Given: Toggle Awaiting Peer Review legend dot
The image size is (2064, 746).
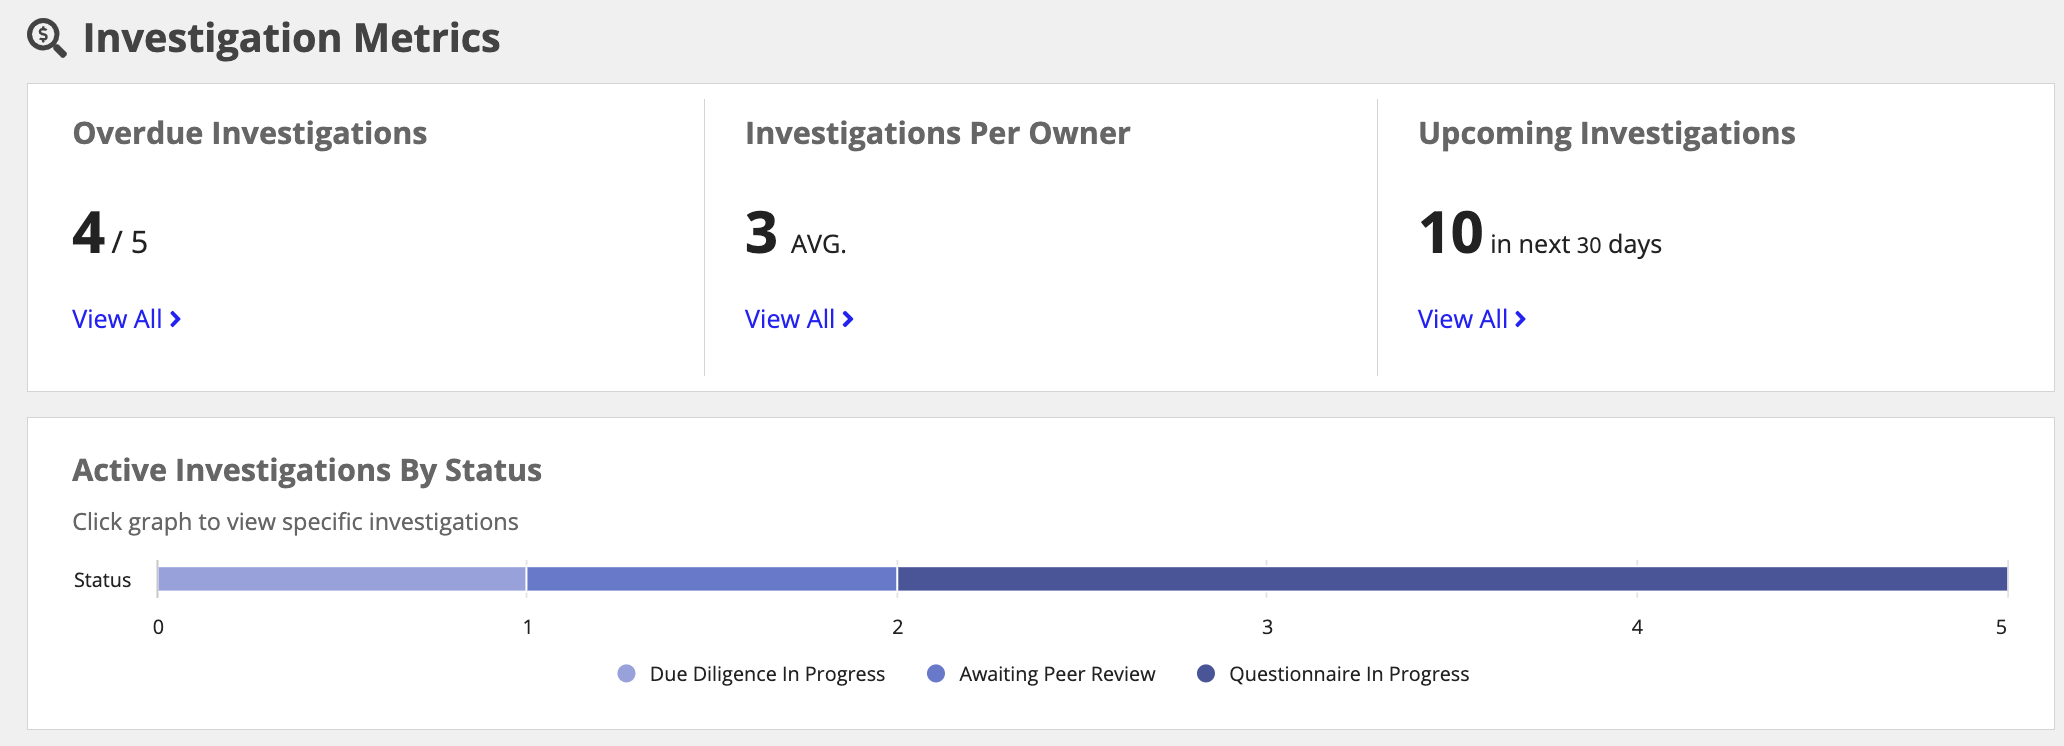Looking at the screenshot, I should (936, 674).
